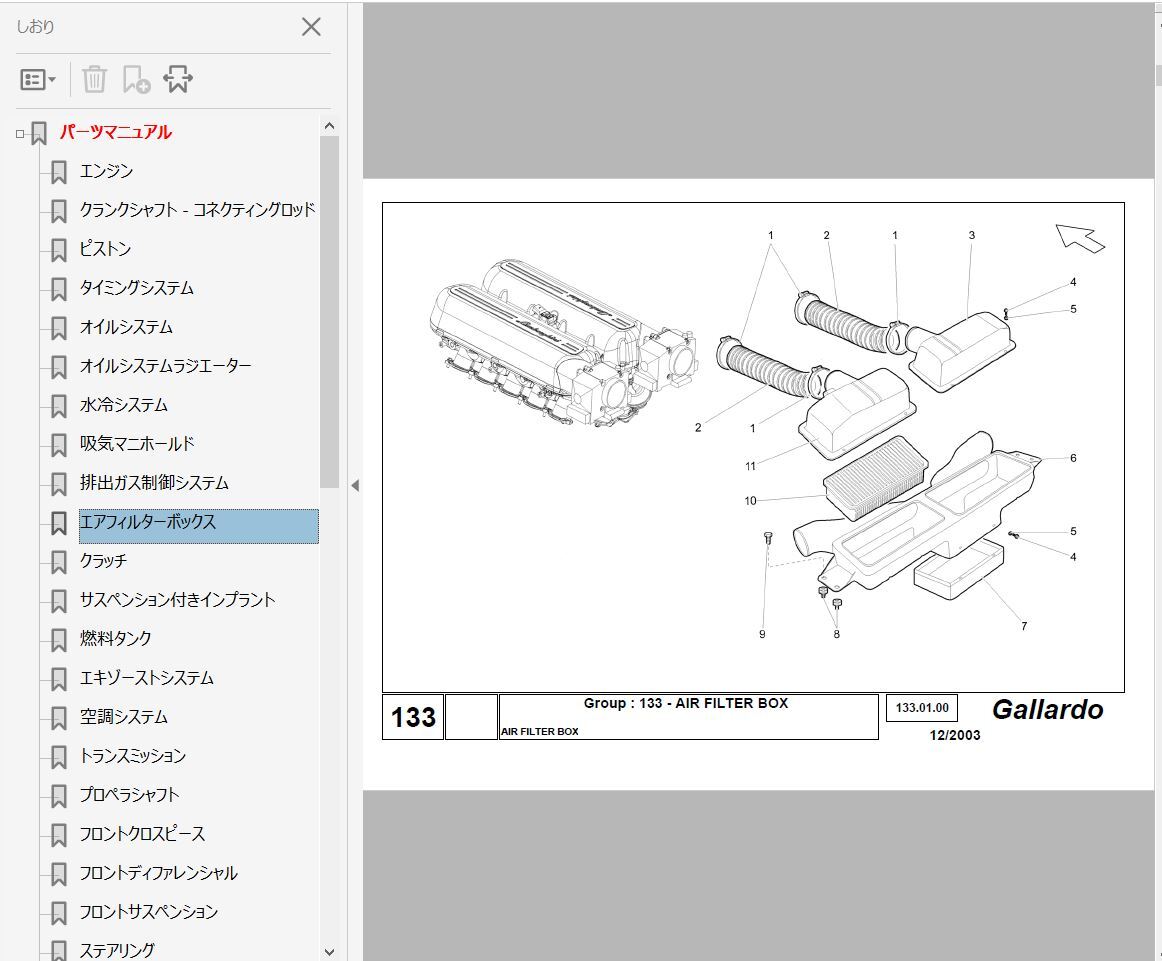Click the 12/2003 date text
The image size is (1162, 961).
955,735
